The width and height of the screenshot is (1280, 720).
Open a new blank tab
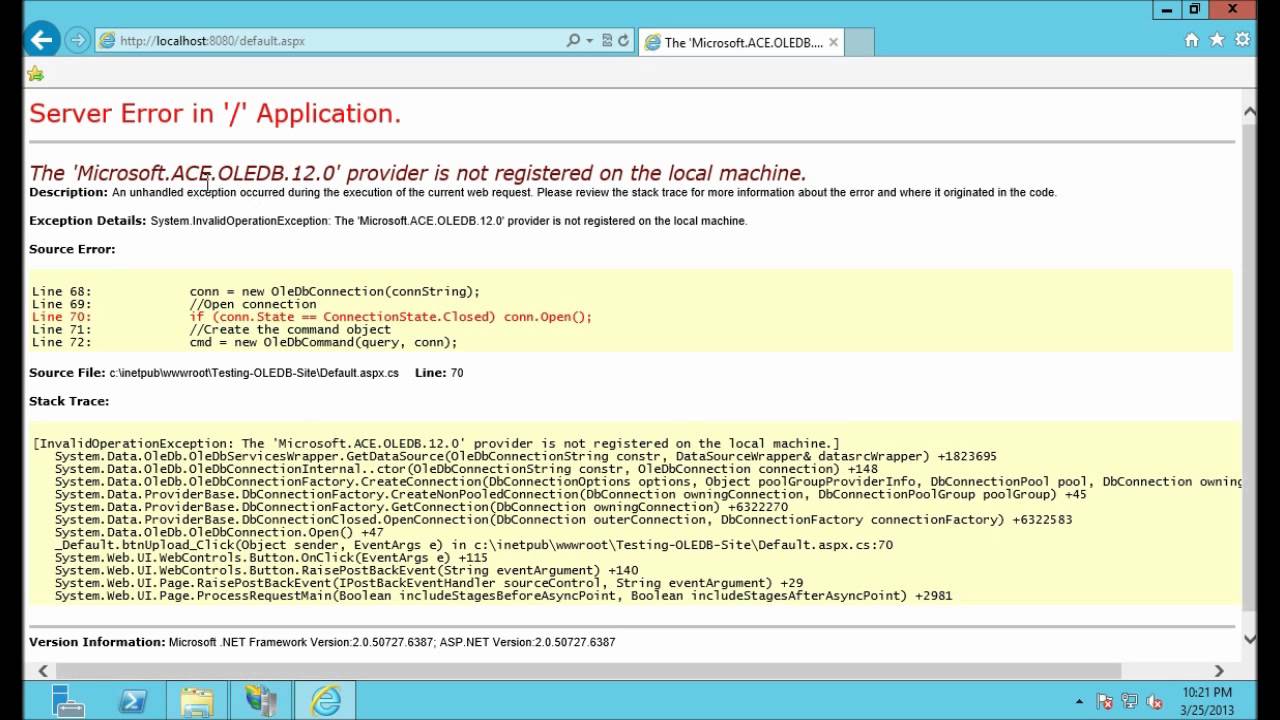[x=859, y=42]
